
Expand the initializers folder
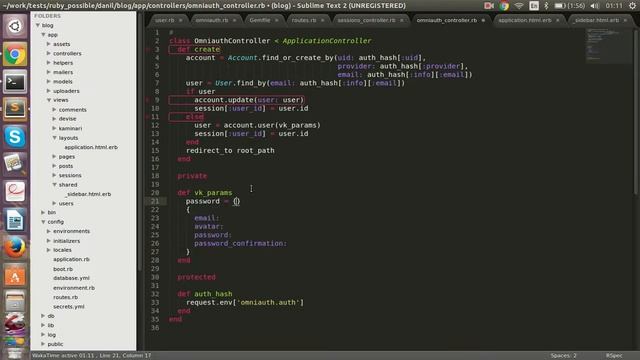49,241
